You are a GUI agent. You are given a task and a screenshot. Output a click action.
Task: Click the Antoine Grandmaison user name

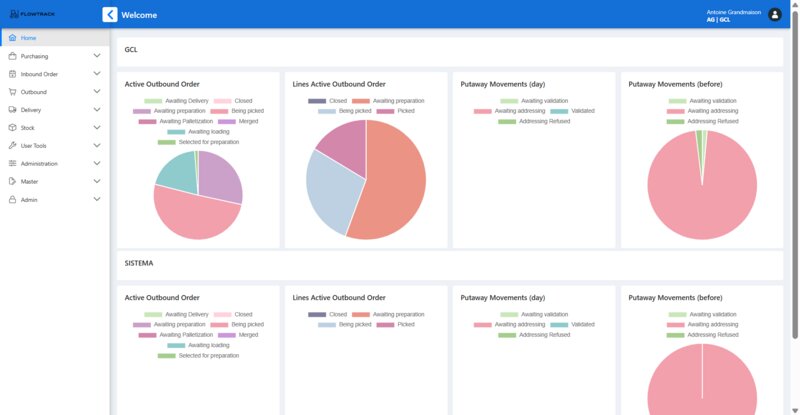[x=734, y=11]
